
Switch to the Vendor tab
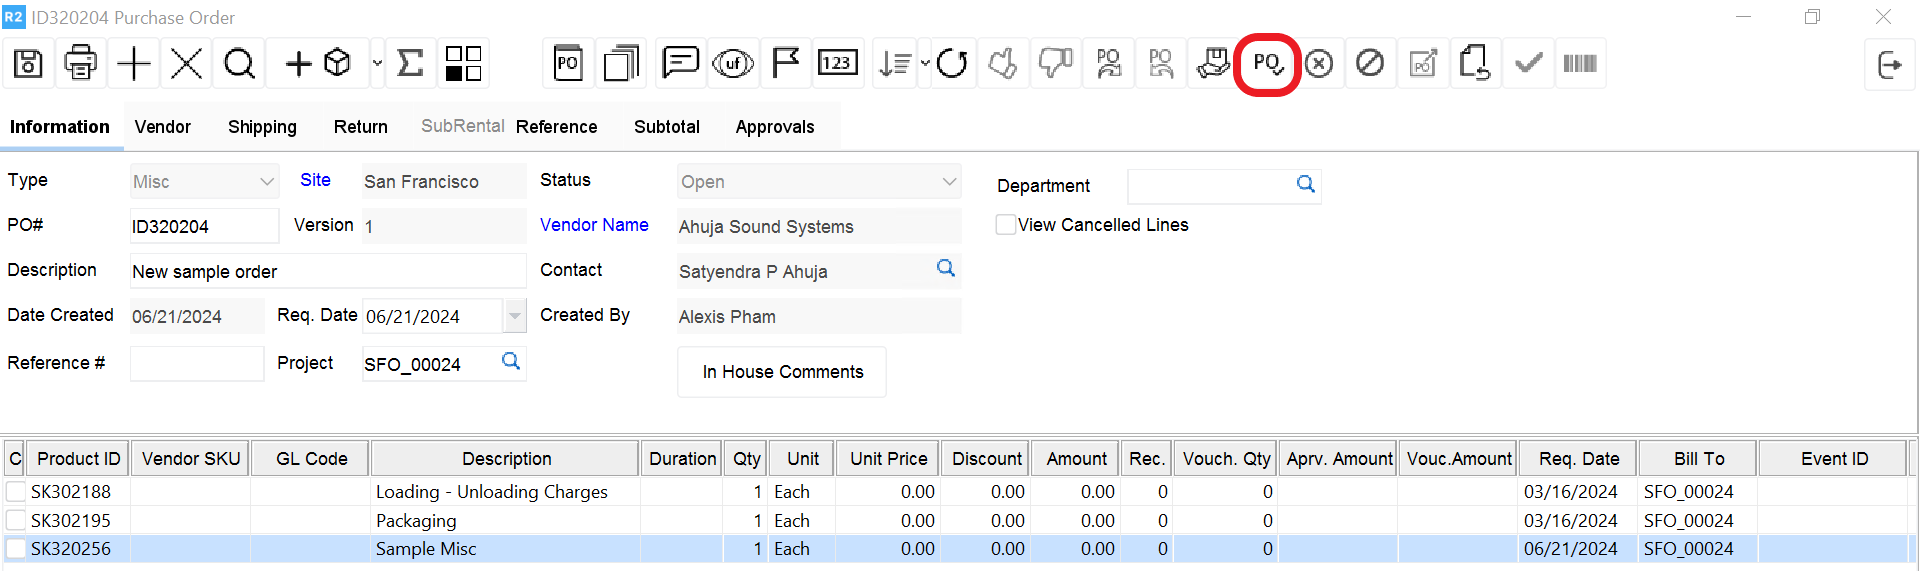pyautogui.click(x=162, y=127)
